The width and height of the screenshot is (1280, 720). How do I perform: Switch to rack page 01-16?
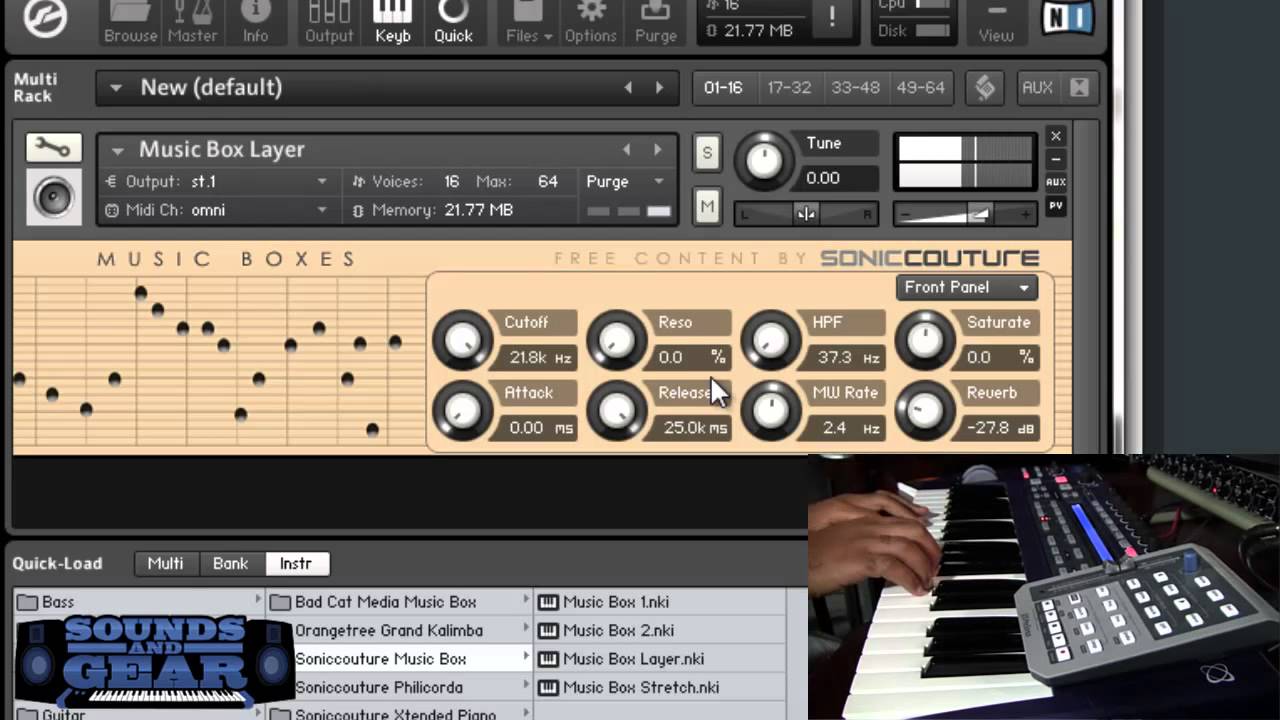click(723, 88)
